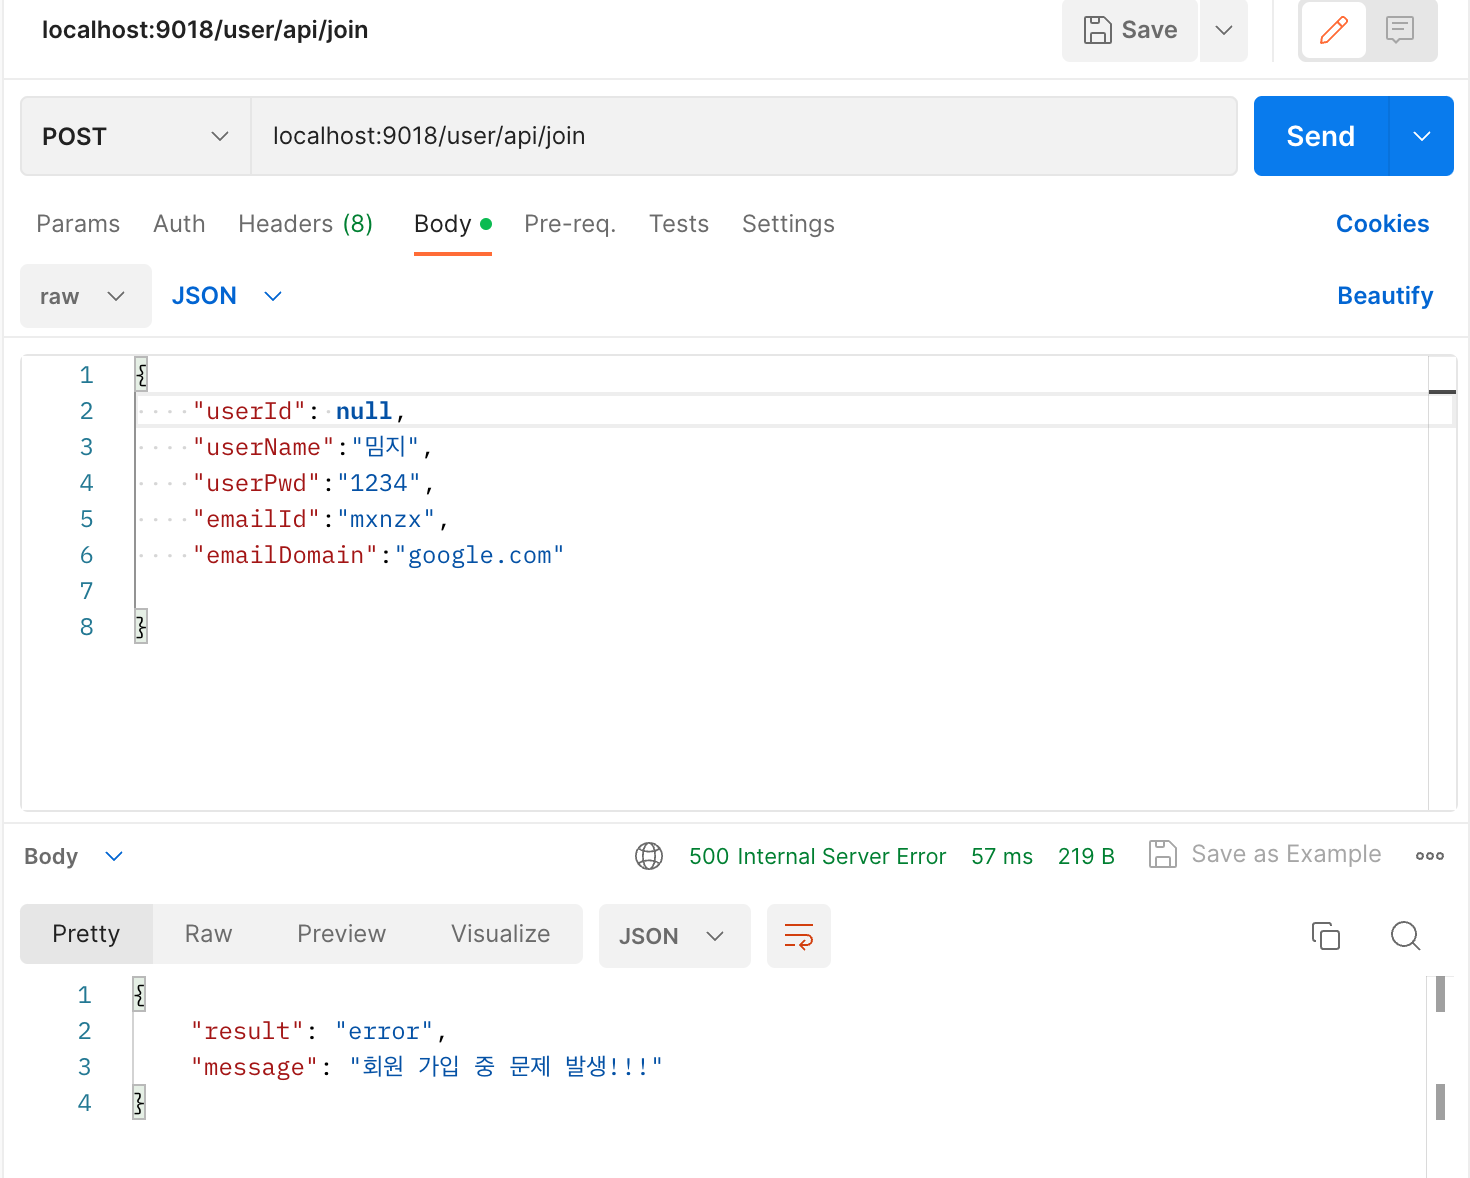Select the Raw response view
Viewport: 1470px width, 1178px height.
208,934
